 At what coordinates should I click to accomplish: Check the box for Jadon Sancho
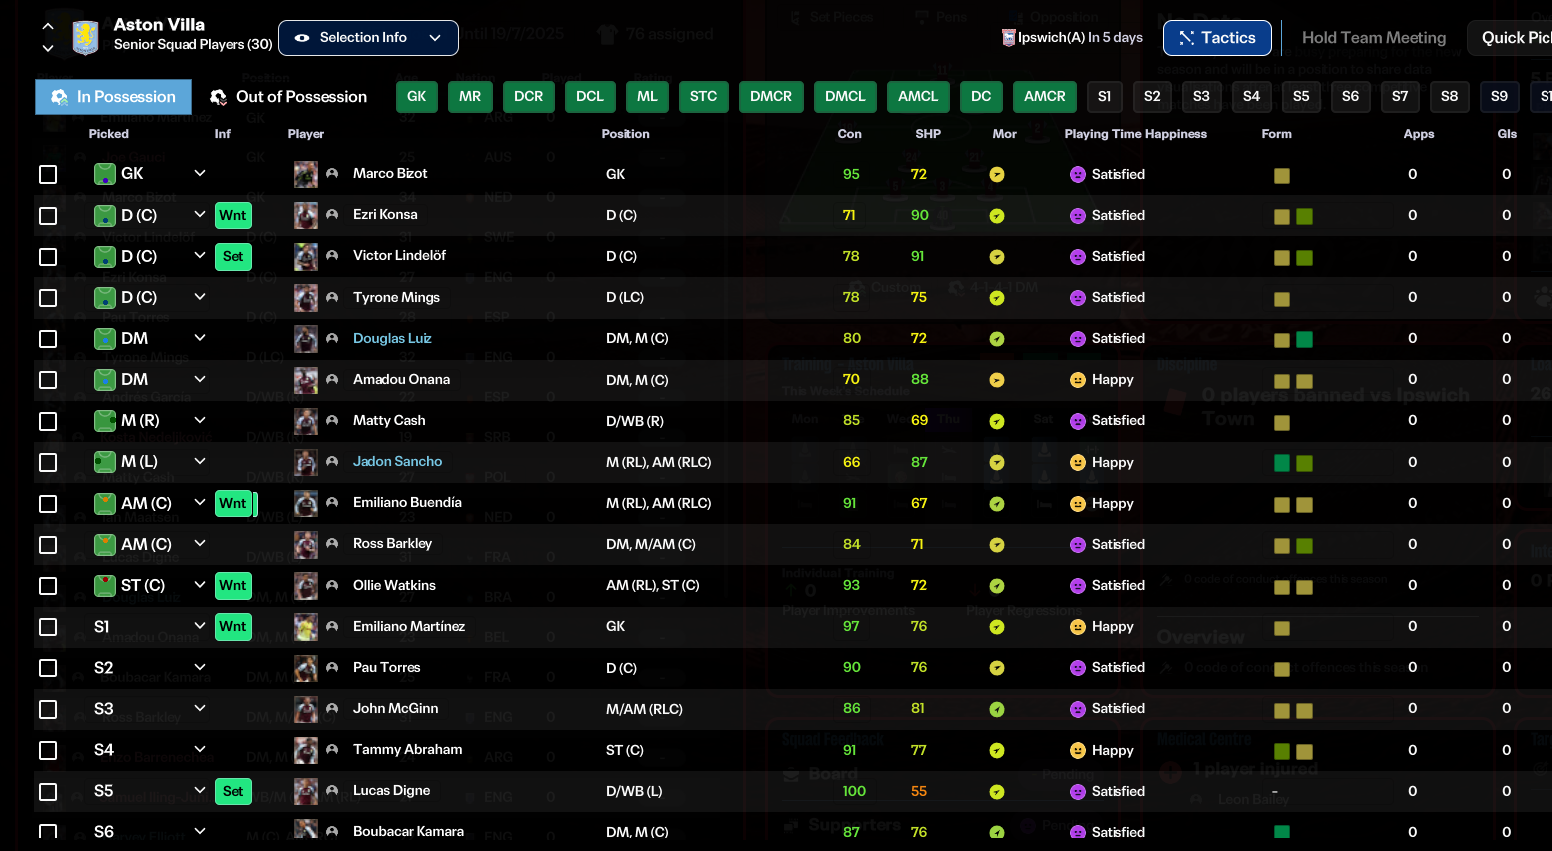(48, 462)
